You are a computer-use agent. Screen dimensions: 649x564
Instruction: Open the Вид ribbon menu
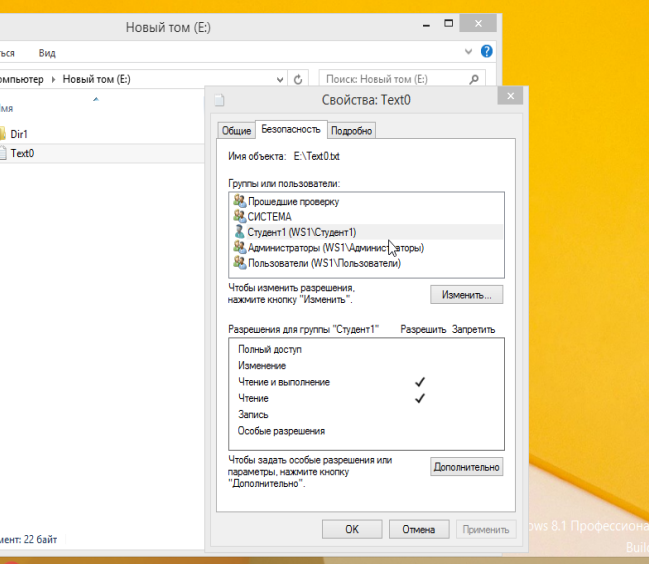pos(47,52)
